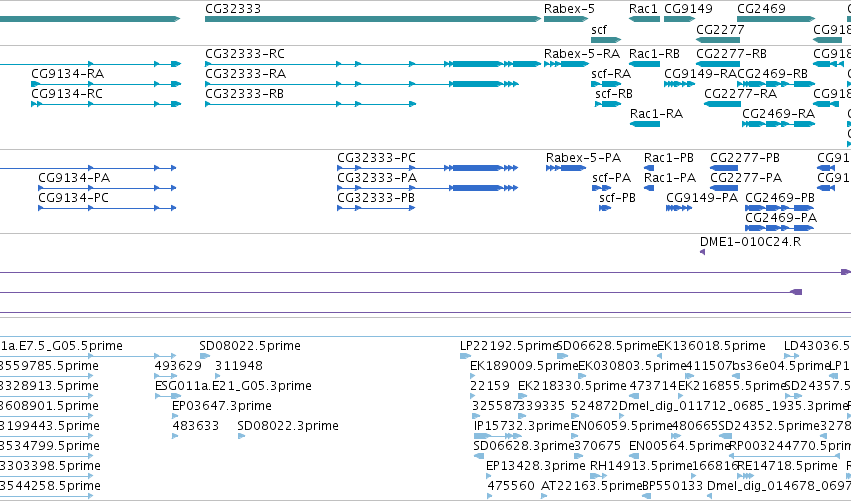Select EST EP03647.3prime

[x=175, y=416]
